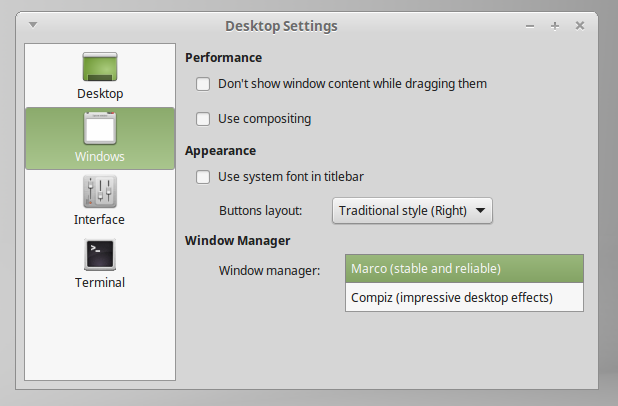Maximize the Desktop Settings window

(555, 26)
